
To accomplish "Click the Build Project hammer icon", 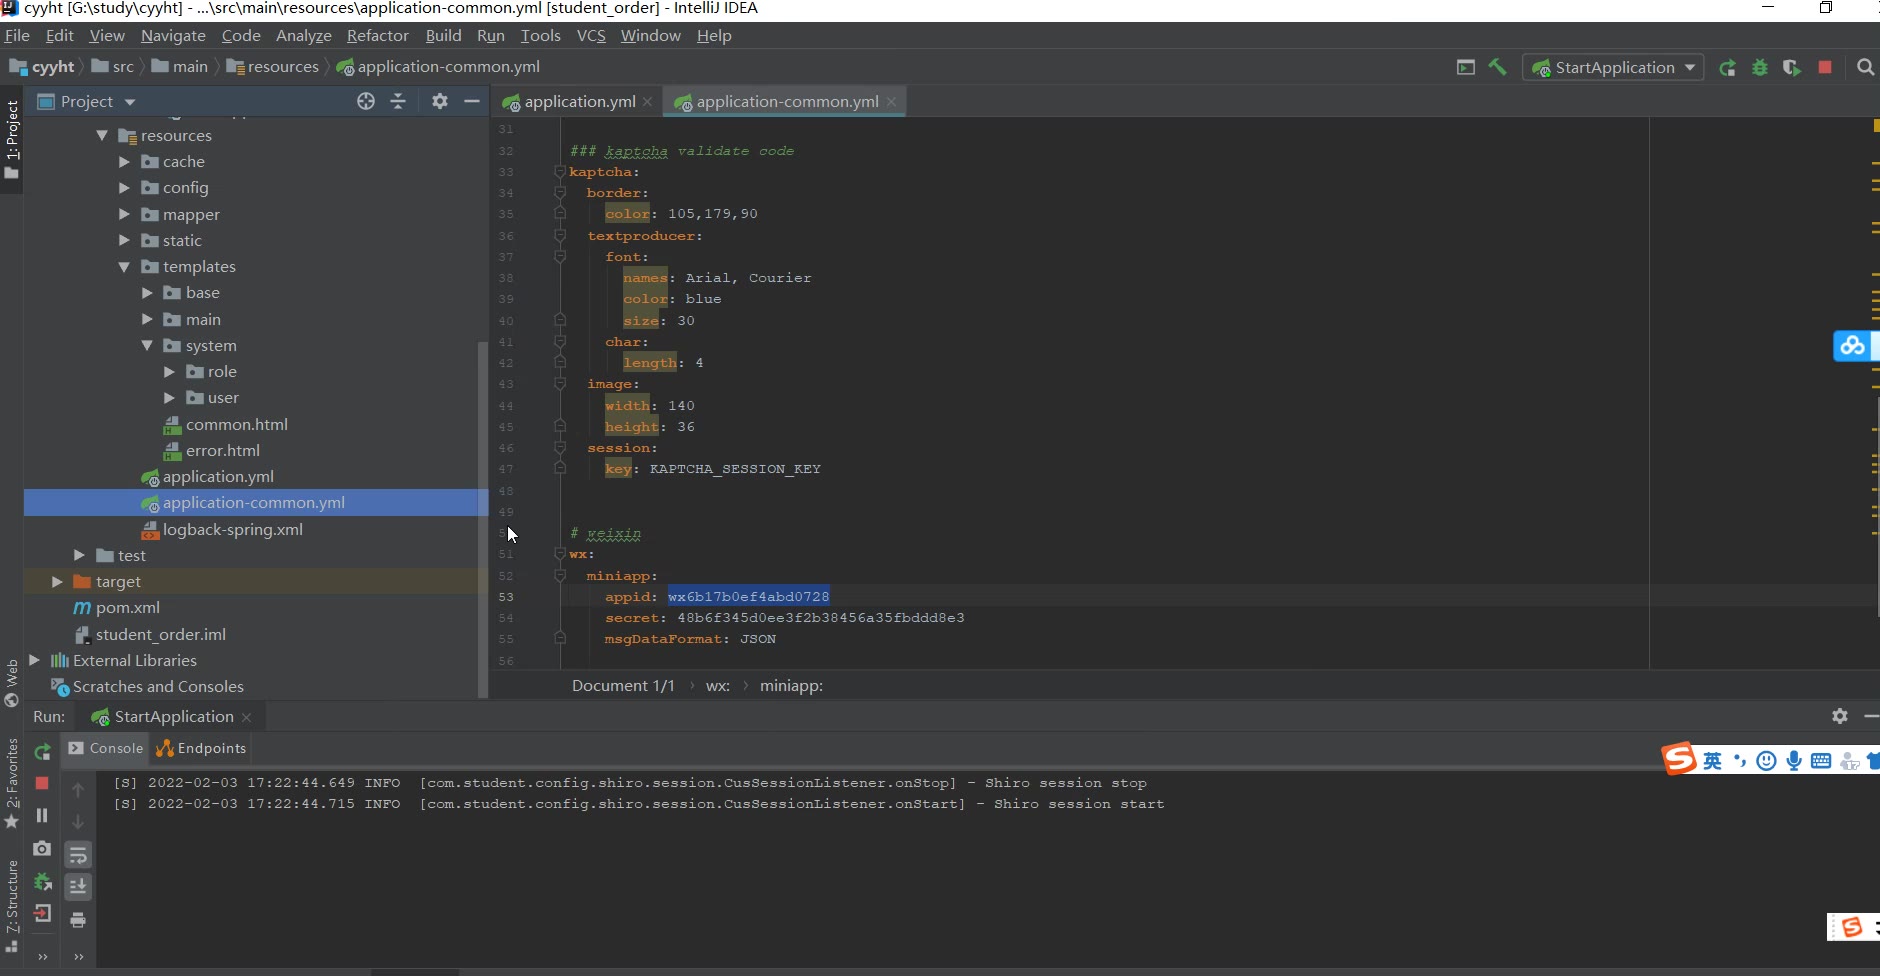I will tap(1497, 67).
